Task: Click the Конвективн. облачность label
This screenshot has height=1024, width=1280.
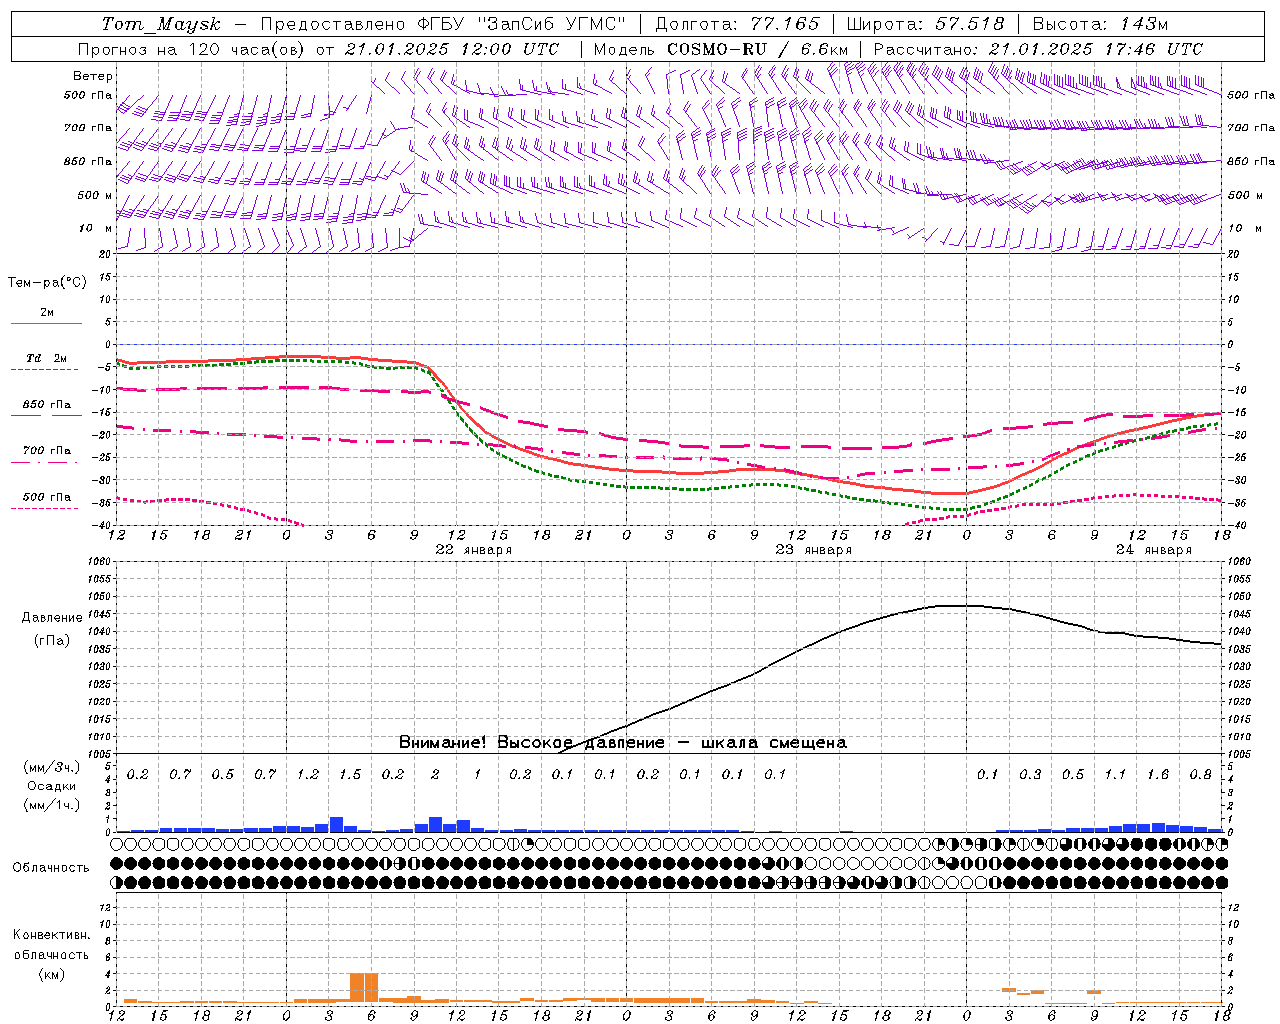Action: [51, 945]
